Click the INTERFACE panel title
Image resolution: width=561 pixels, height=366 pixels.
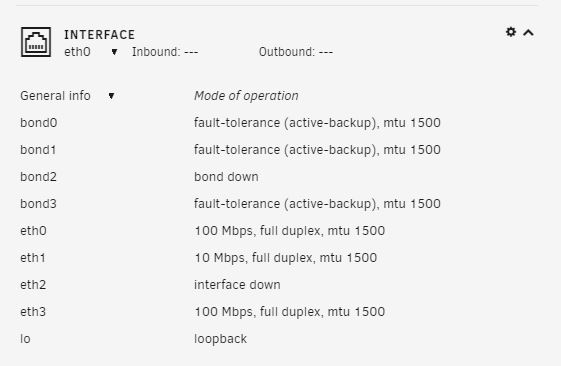(100, 35)
